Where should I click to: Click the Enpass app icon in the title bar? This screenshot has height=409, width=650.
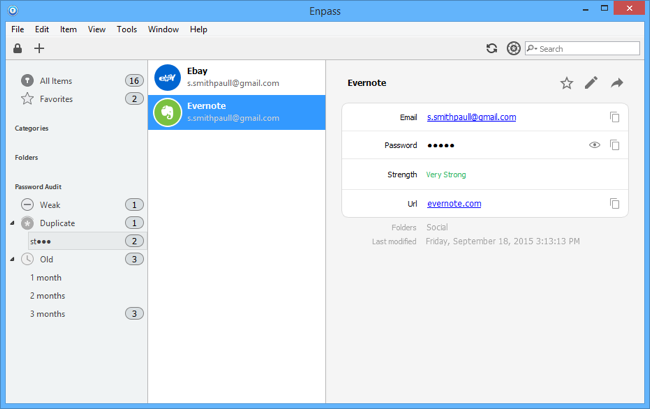pos(13,10)
